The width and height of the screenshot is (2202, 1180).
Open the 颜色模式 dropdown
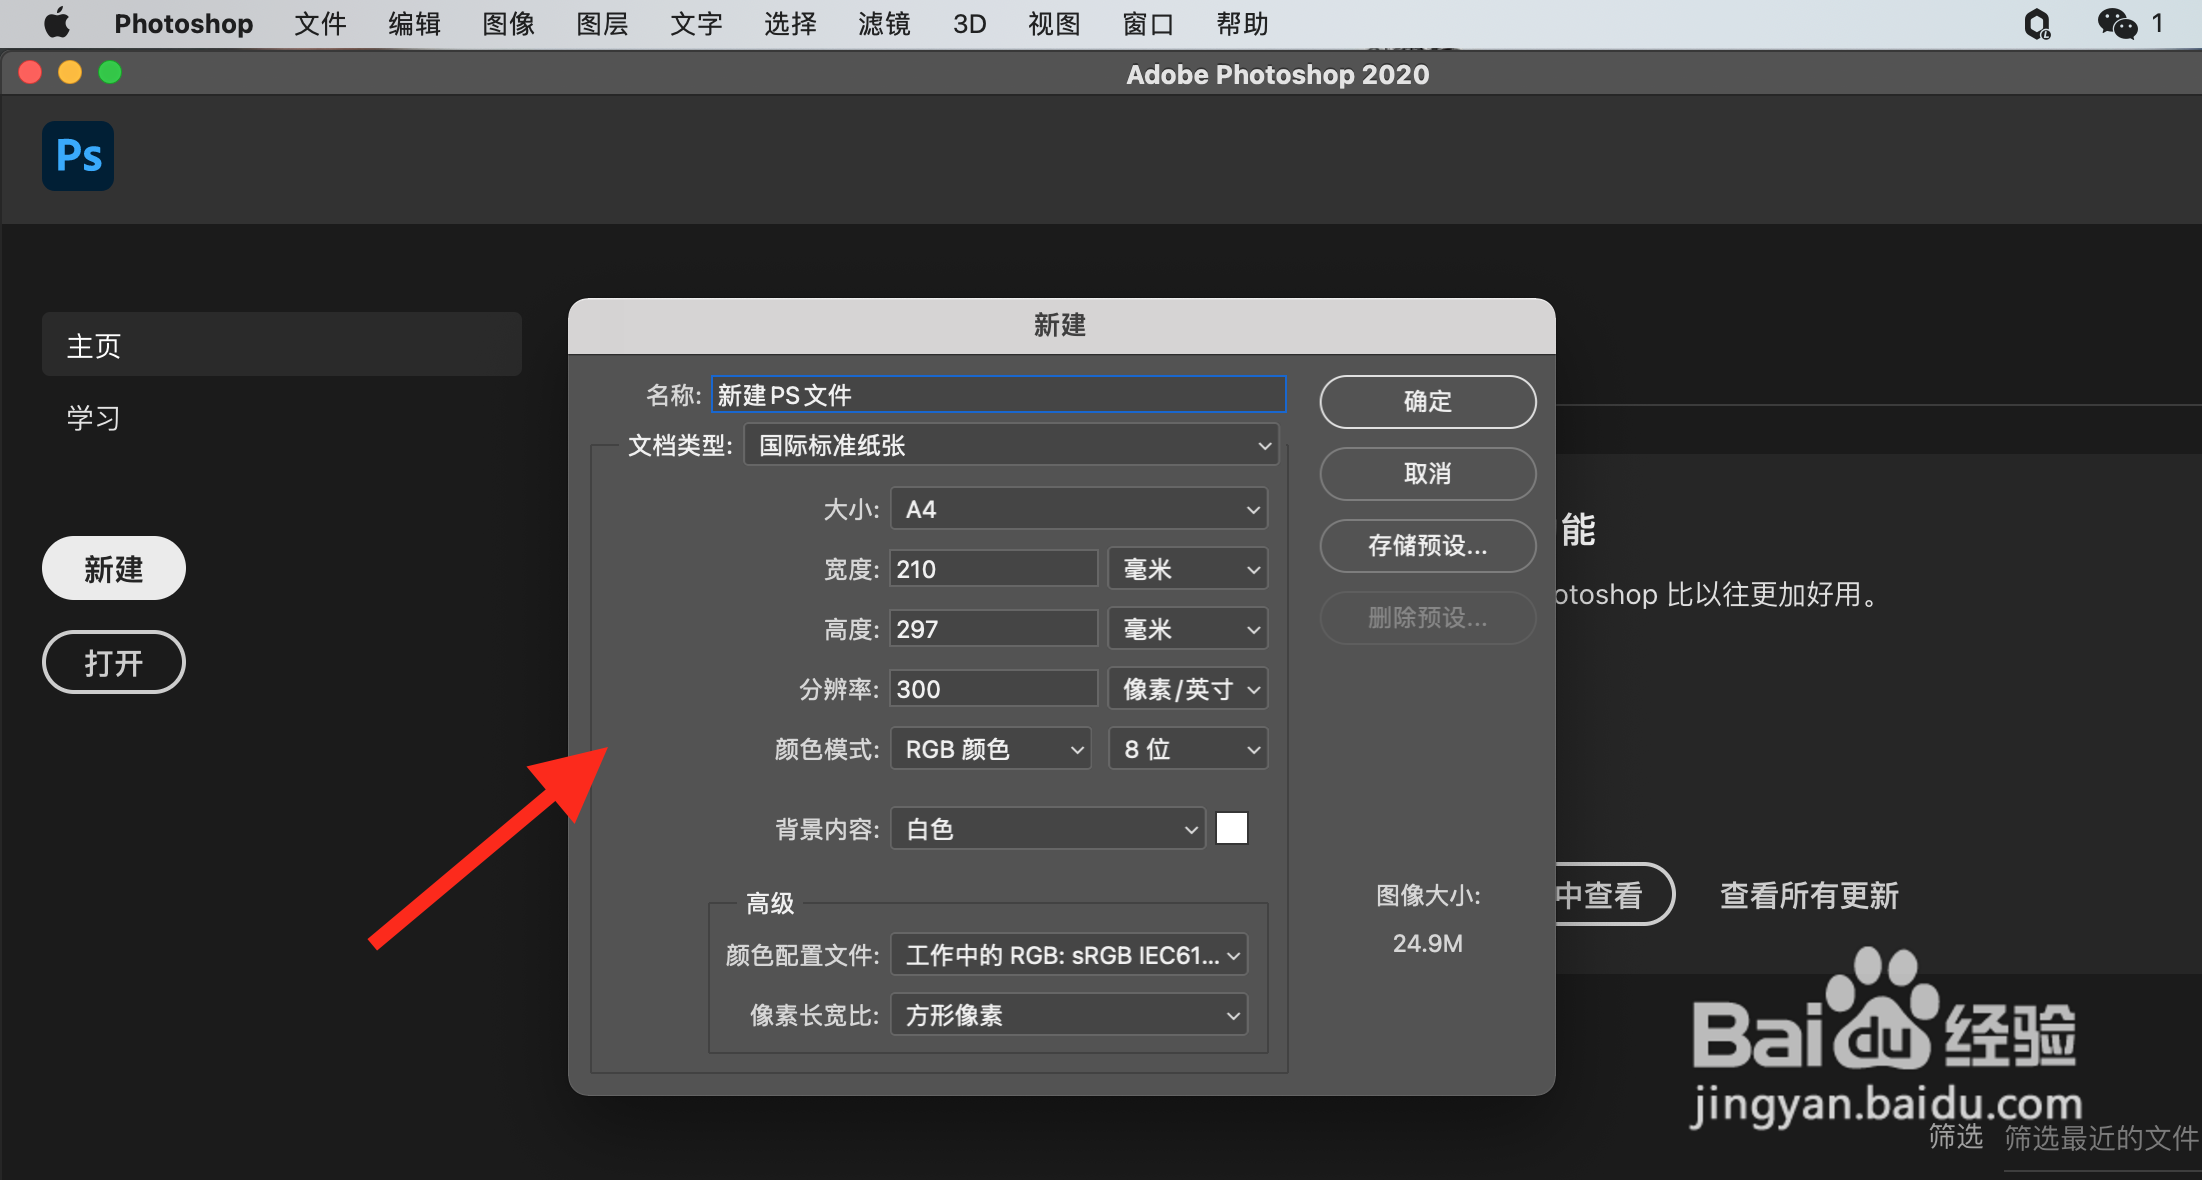click(990, 748)
